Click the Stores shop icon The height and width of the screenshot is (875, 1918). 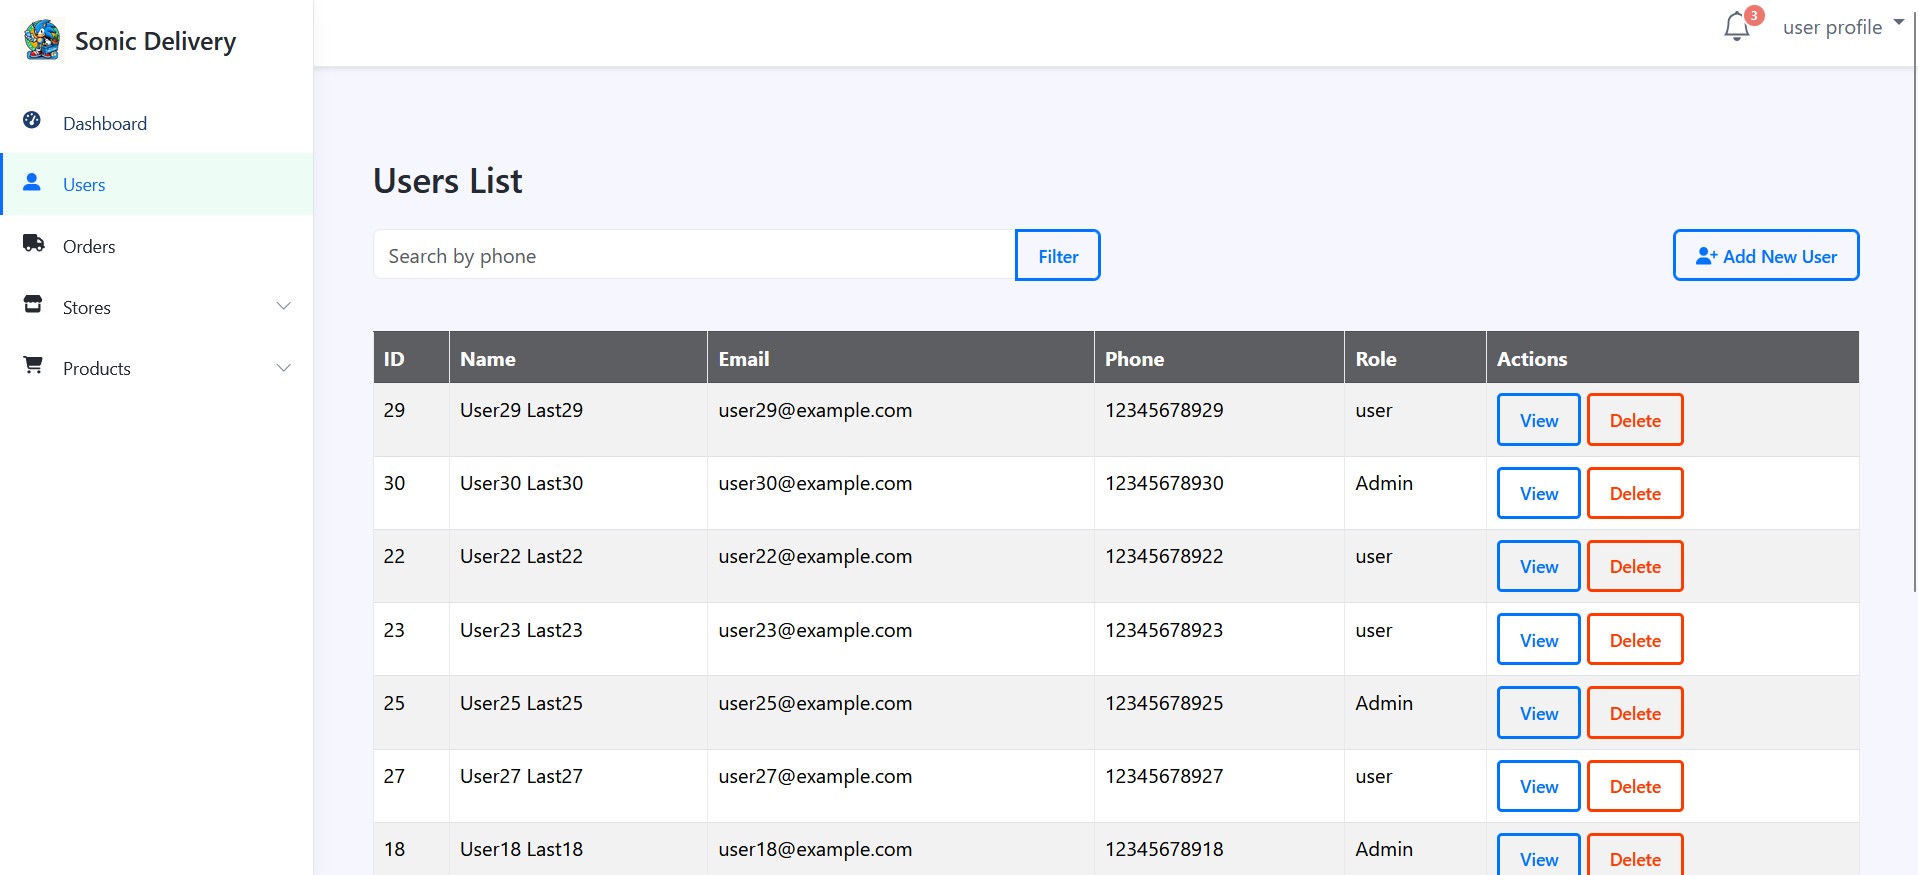pos(33,304)
